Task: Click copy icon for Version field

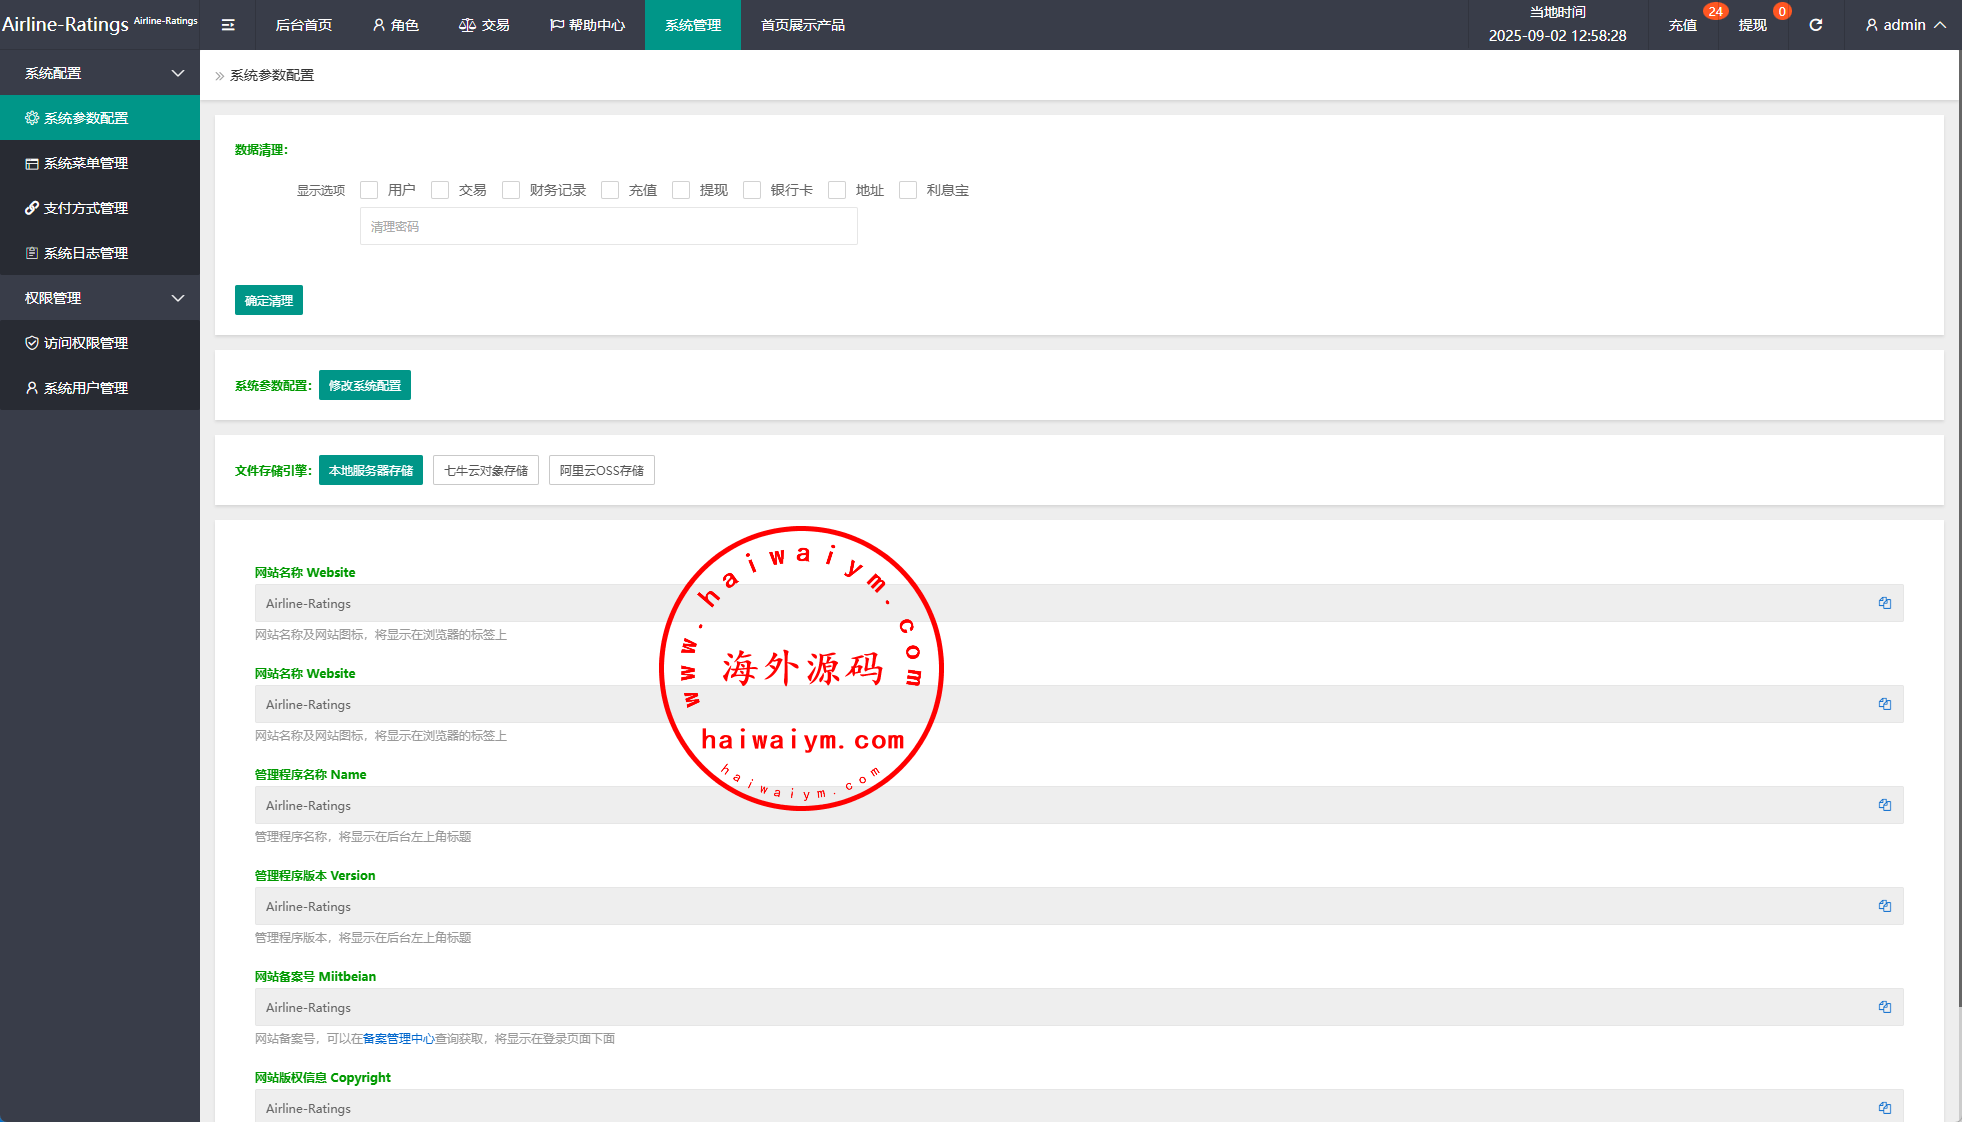Action: (1884, 906)
